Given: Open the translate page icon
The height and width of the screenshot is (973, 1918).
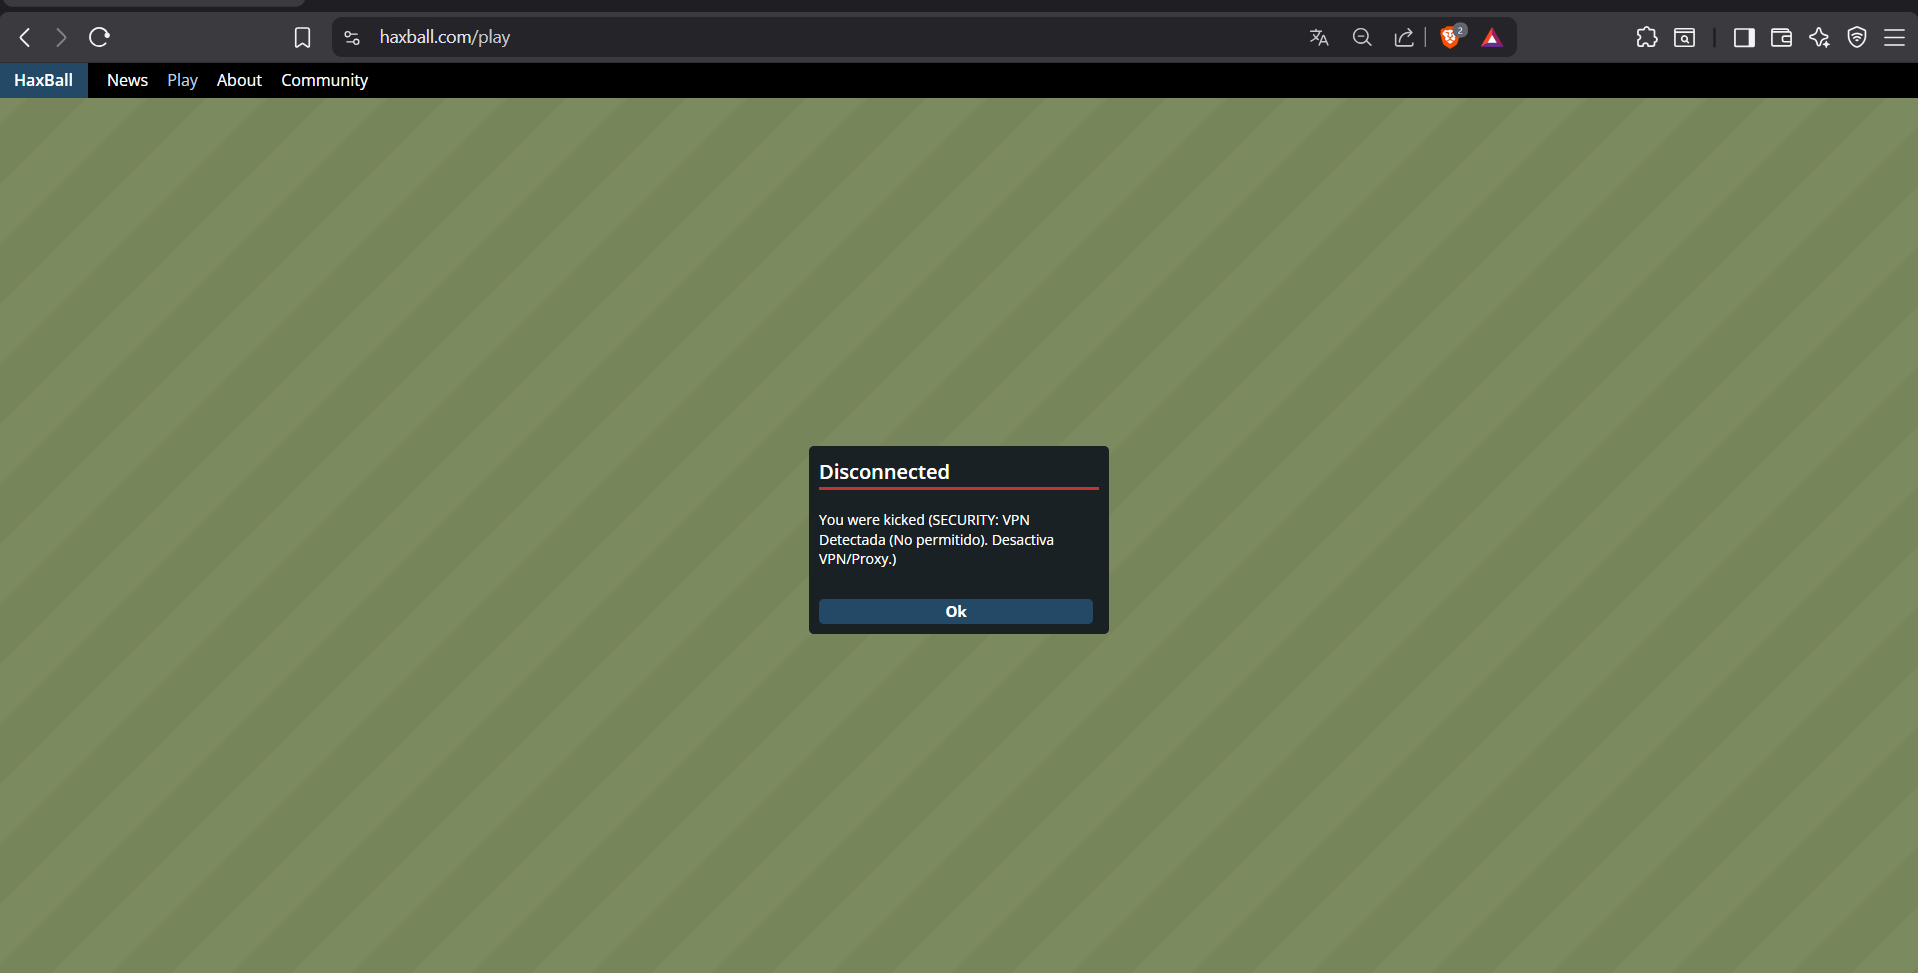Looking at the screenshot, I should [1319, 38].
